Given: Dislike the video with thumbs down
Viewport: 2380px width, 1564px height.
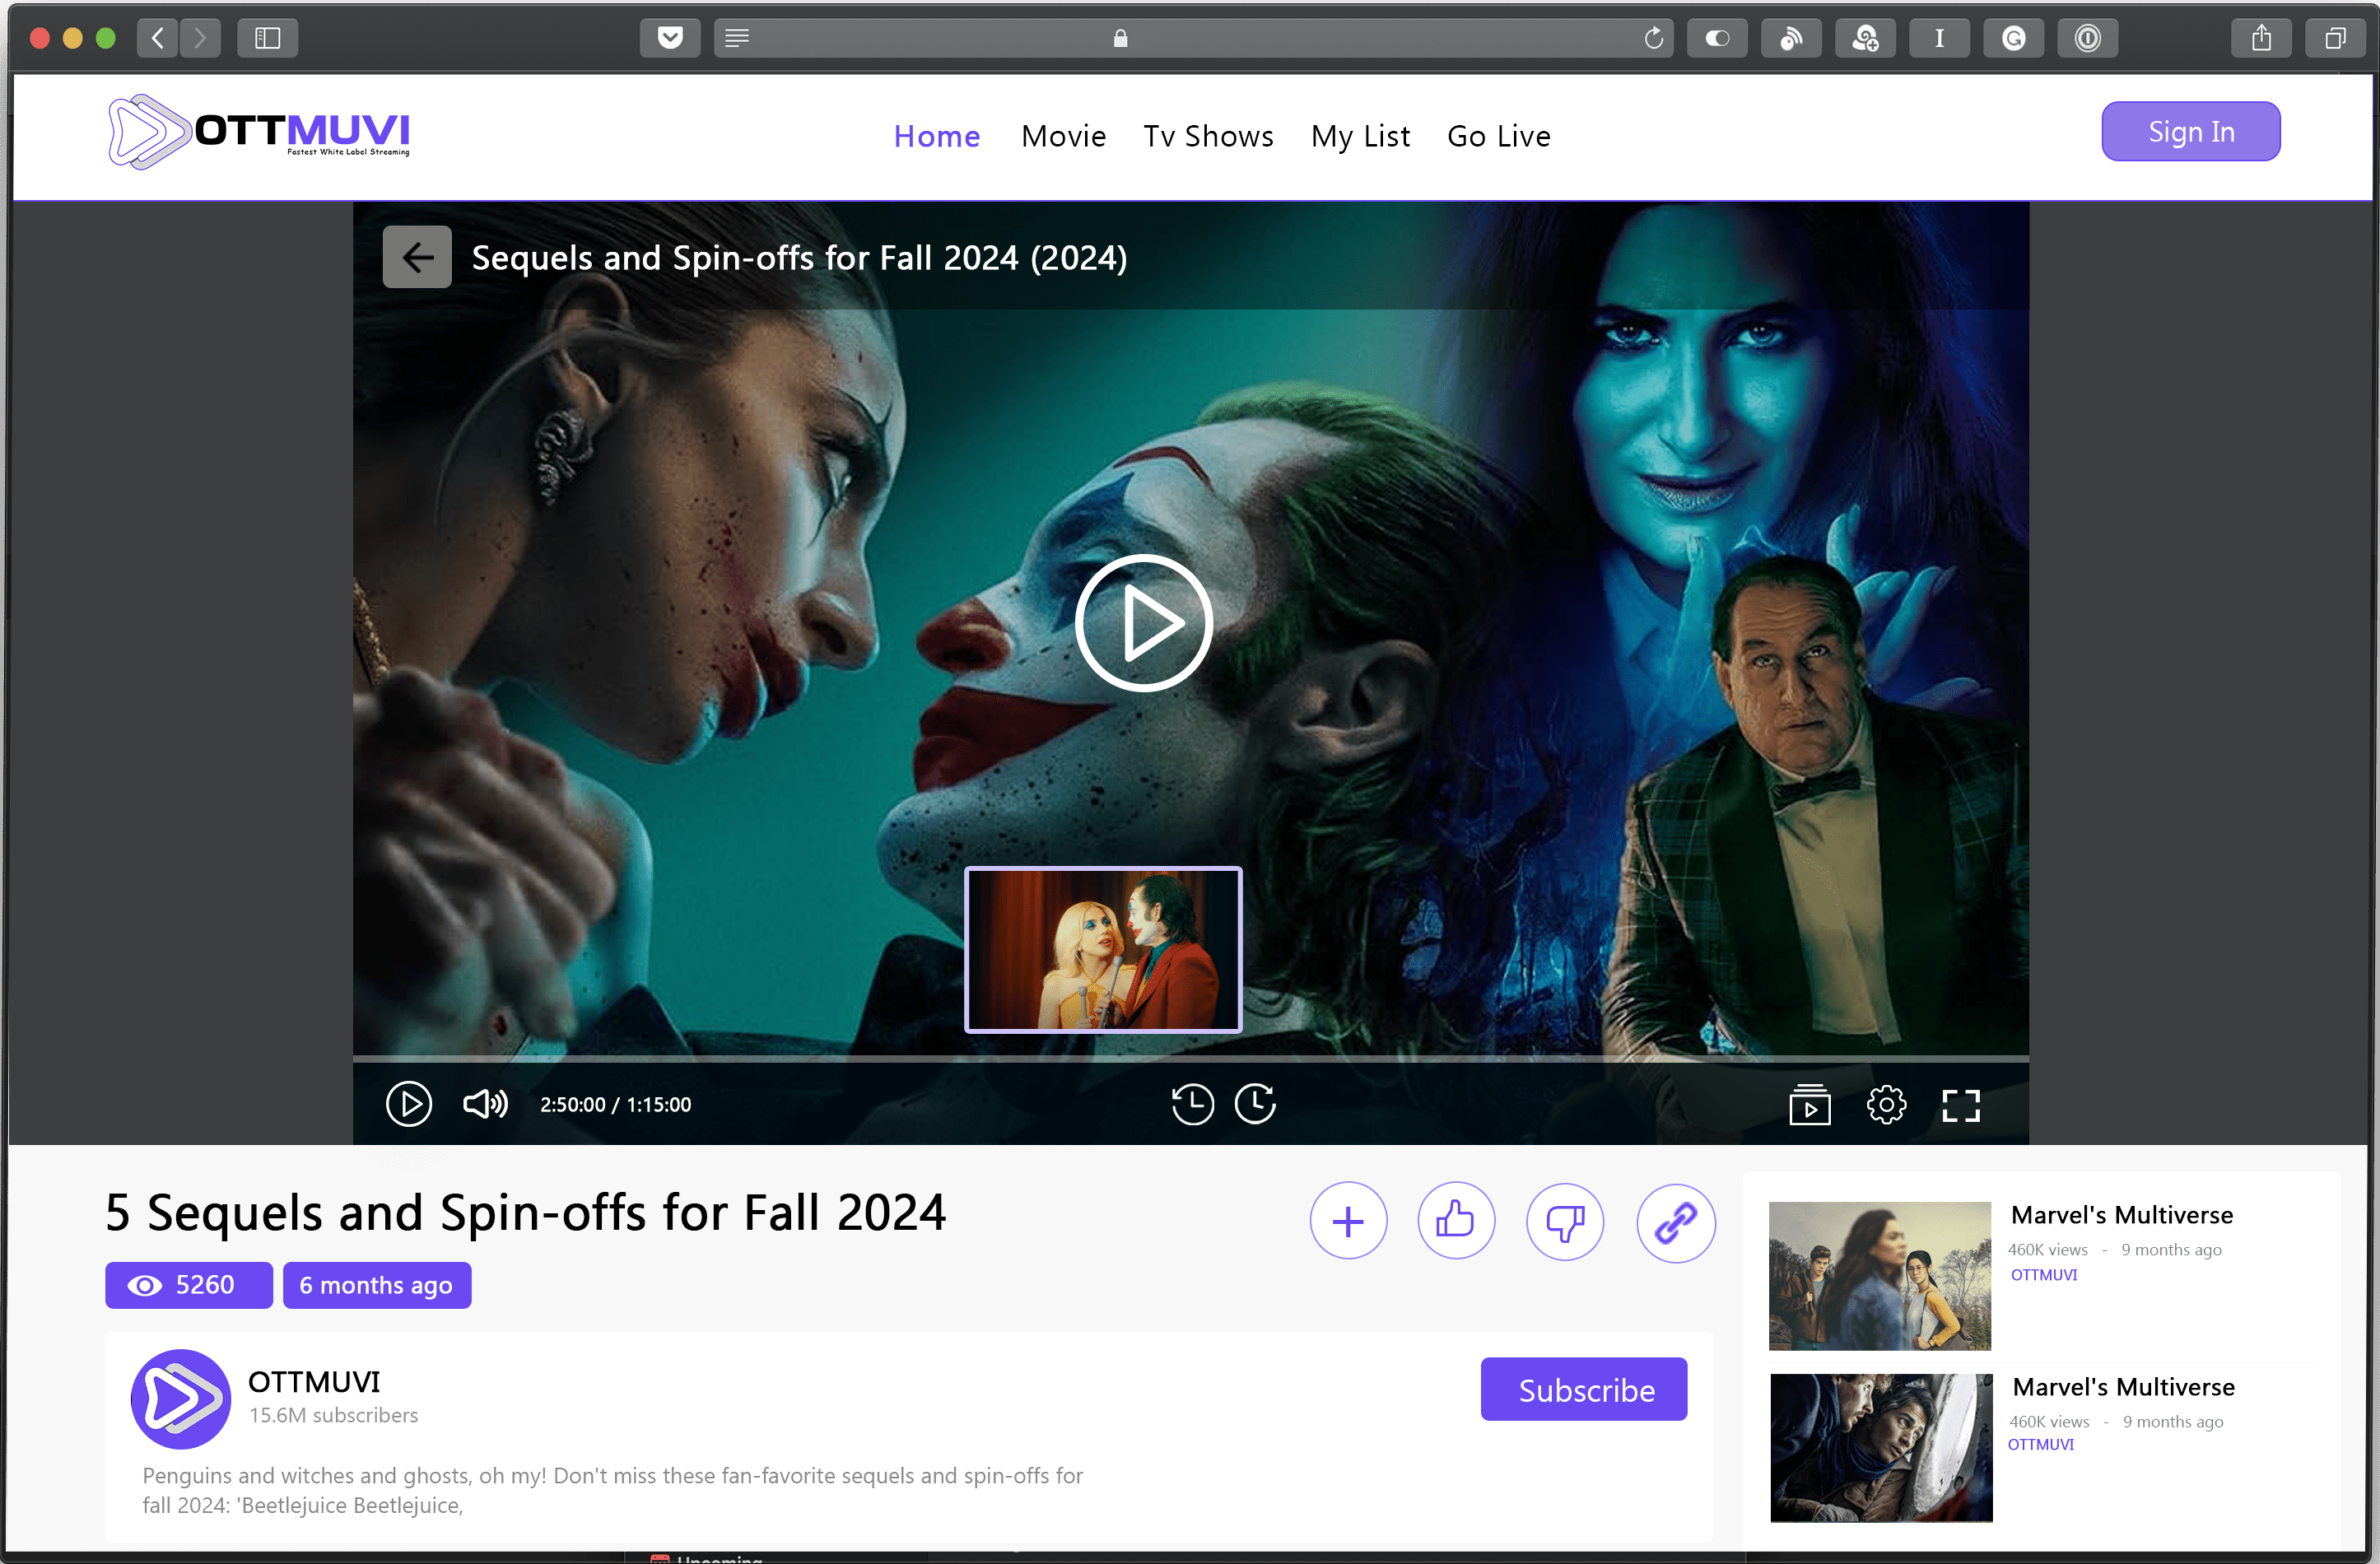Looking at the screenshot, I should click(x=1564, y=1221).
